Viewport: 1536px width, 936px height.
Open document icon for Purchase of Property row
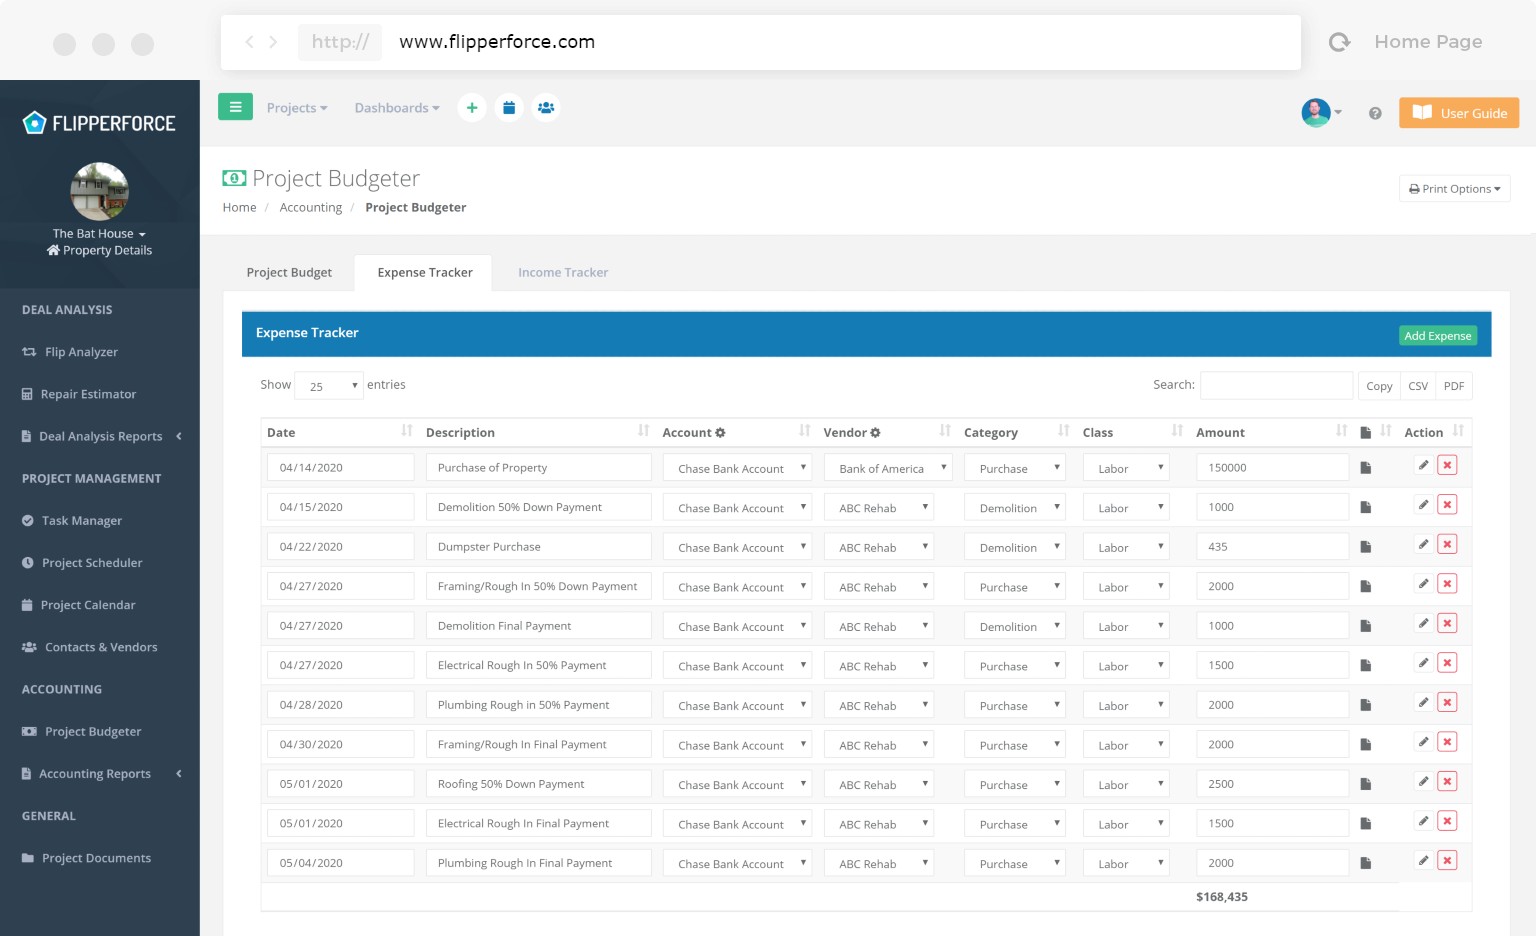(x=1366, y=468)
